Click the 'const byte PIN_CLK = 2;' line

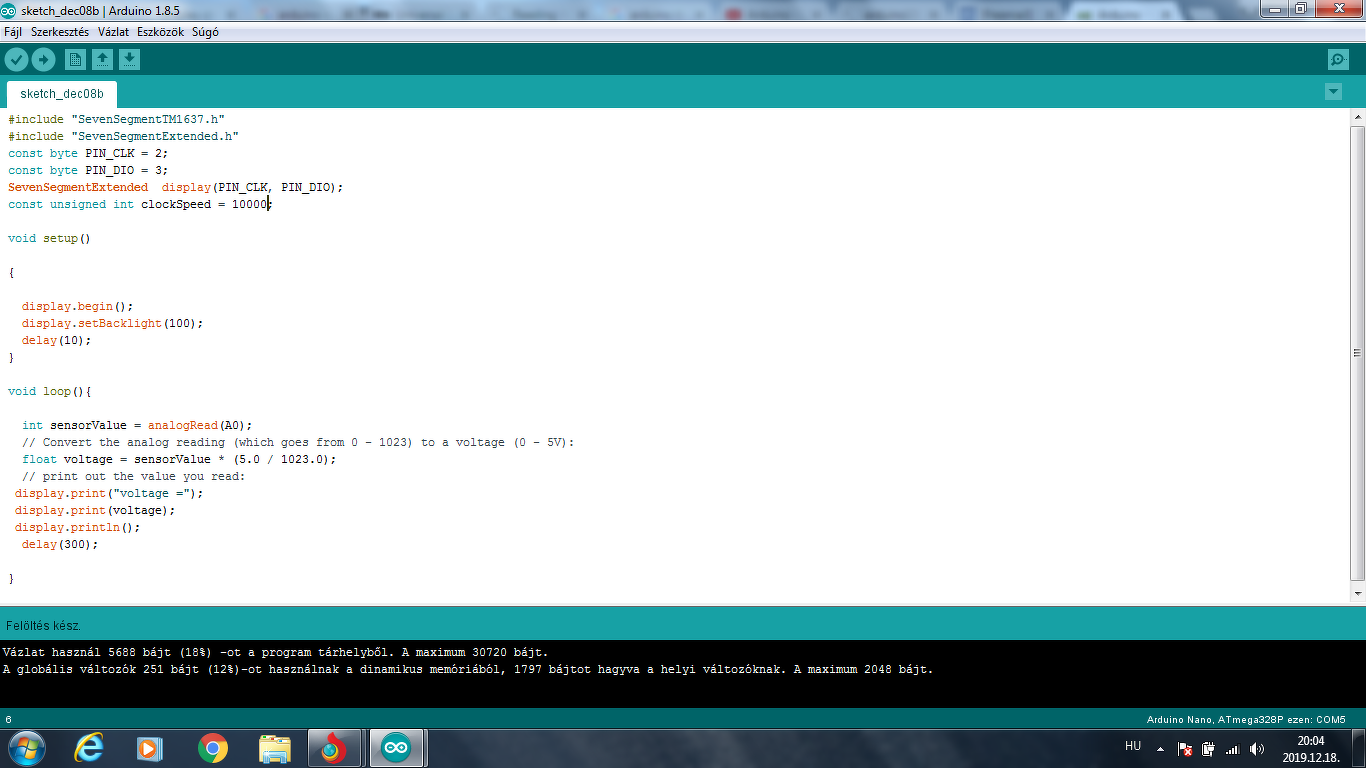(x=88, y=153)
